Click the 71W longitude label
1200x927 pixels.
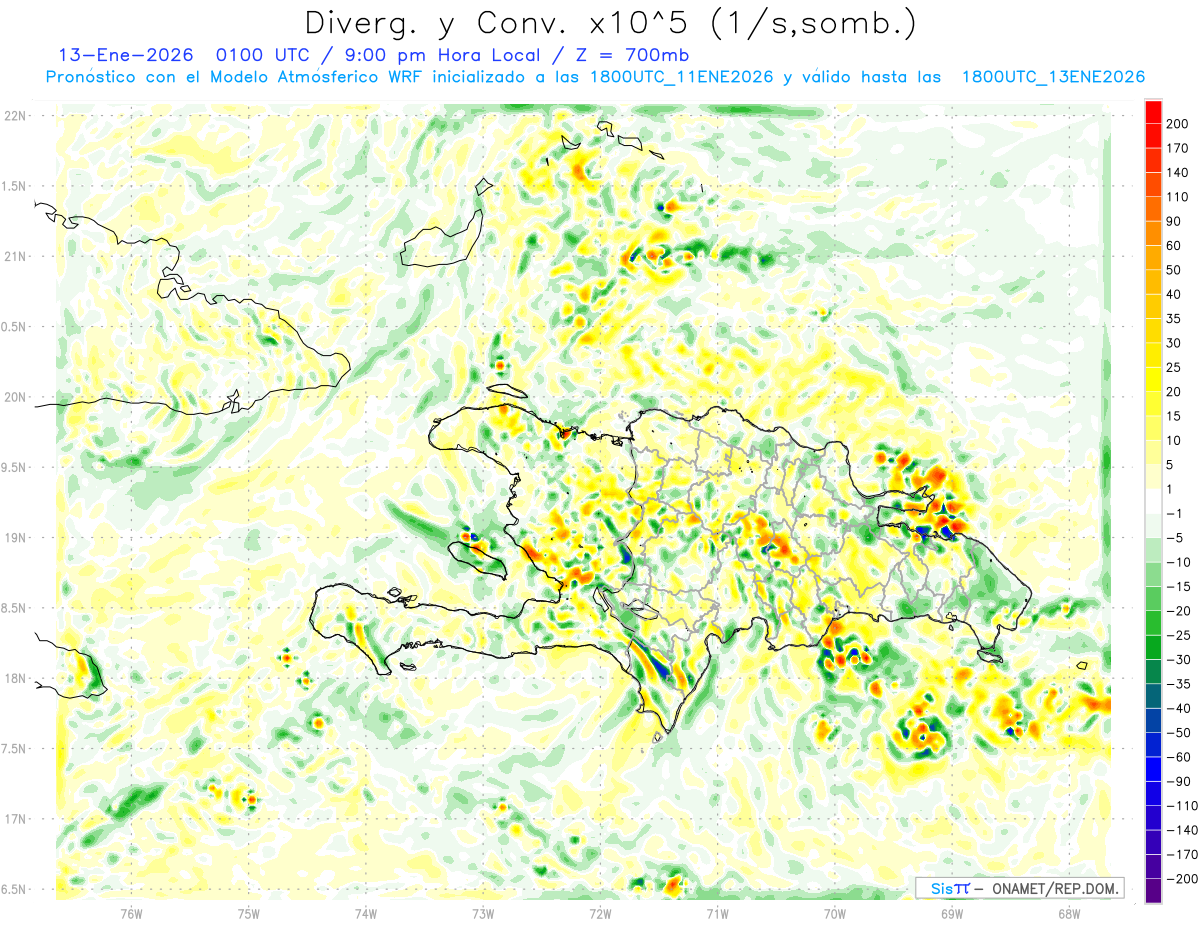click(717, 913)
